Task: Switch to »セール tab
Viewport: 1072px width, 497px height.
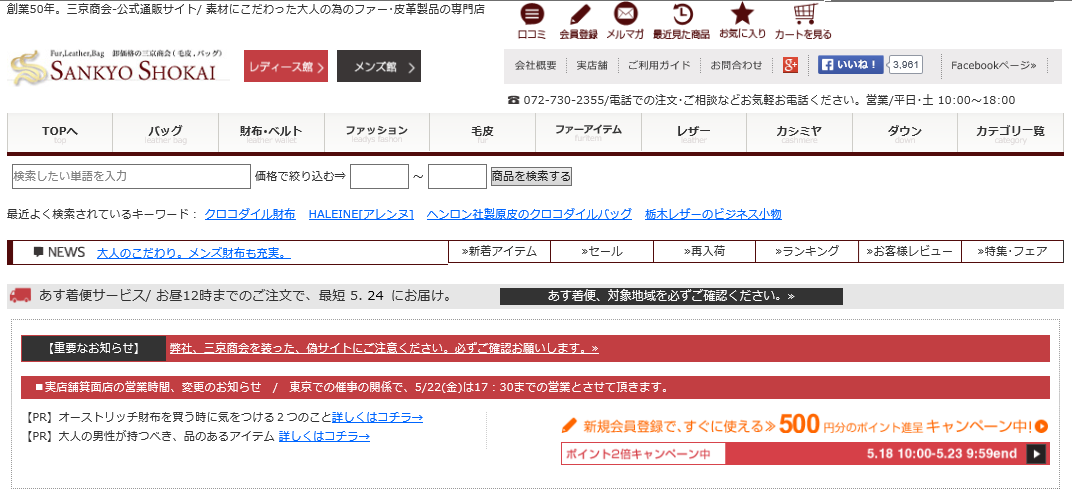Action: click(x=602, y=252)
